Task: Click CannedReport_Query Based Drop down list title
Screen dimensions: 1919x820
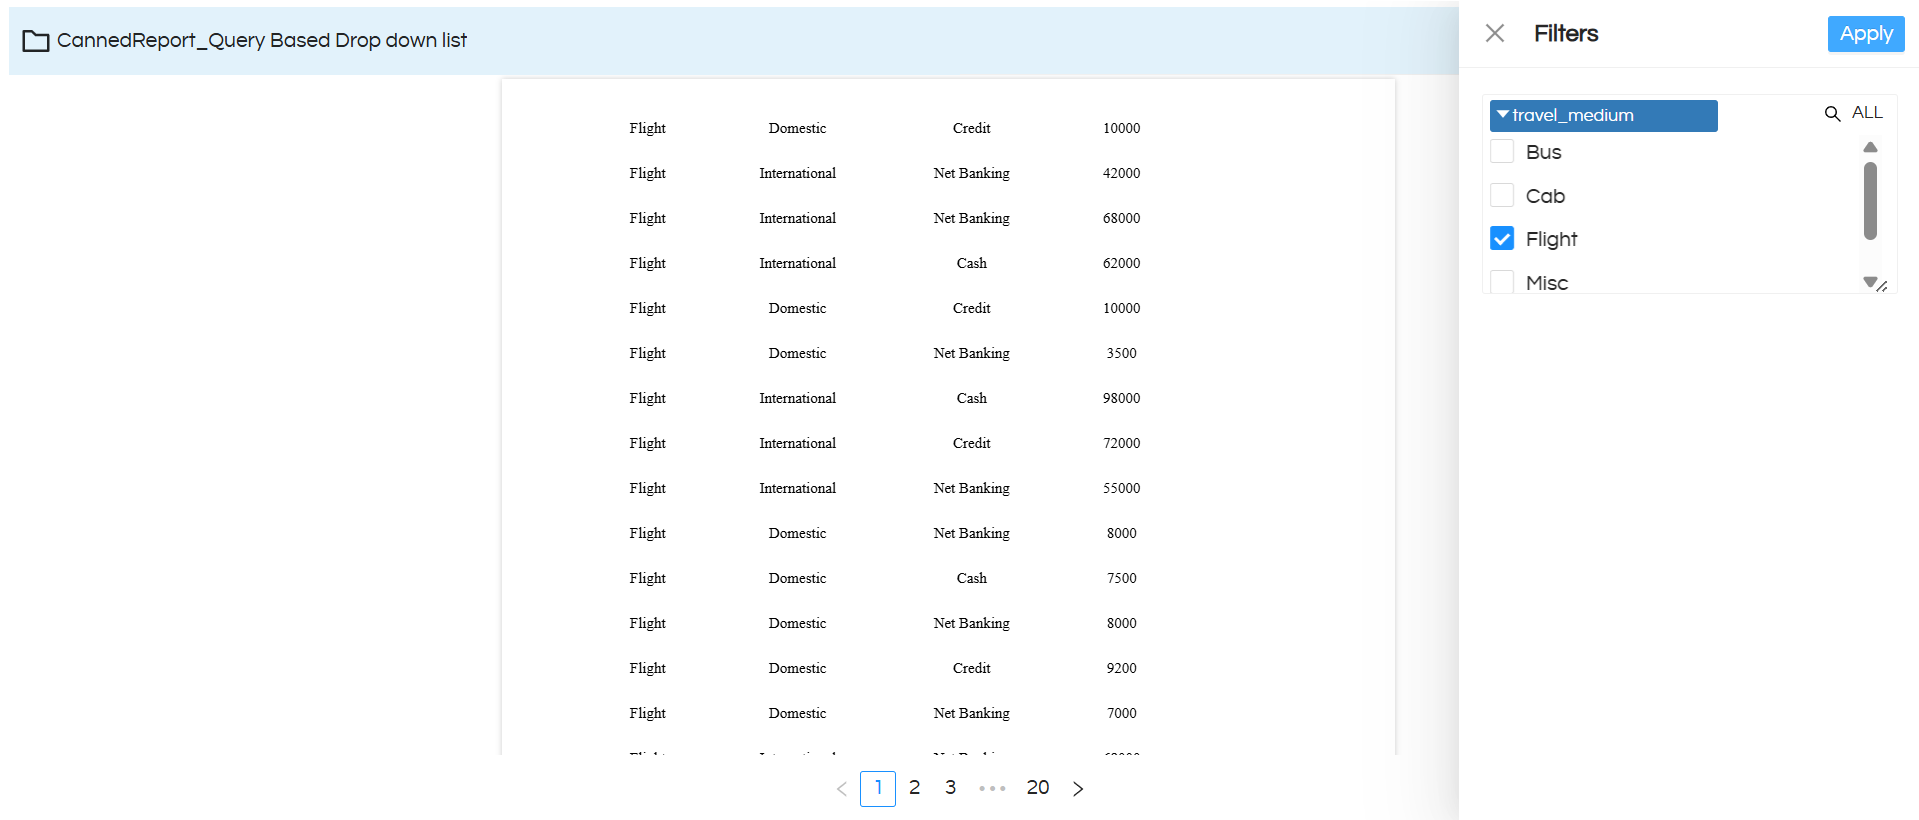Action: (261, 40)
